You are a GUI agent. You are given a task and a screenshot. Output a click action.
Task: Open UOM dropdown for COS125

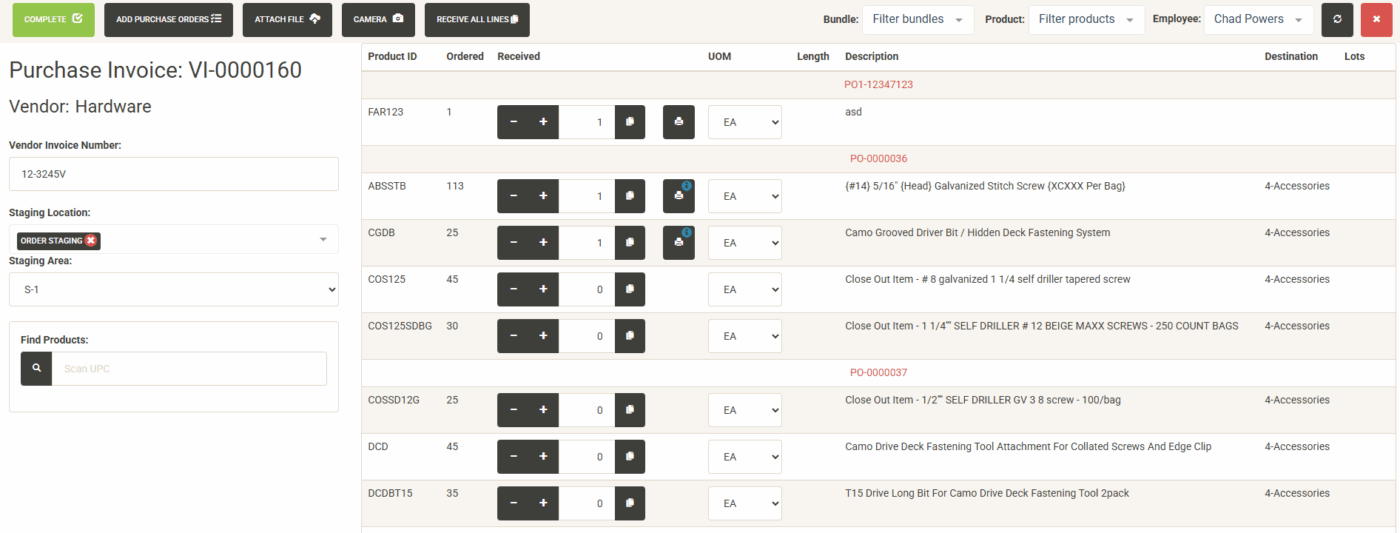745,290
